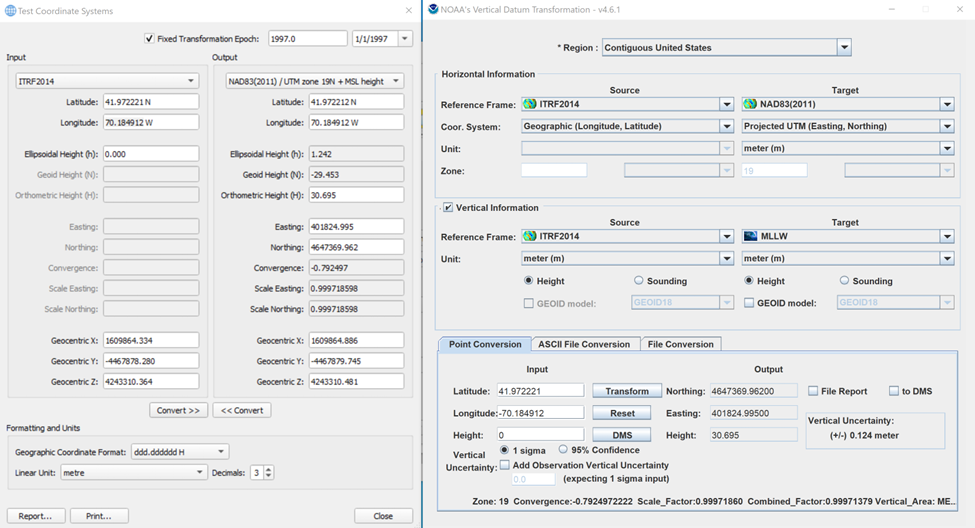This screenshot has width=975, height=528.
Task: Choose Sounding for the vertical source
Action: 639,281
